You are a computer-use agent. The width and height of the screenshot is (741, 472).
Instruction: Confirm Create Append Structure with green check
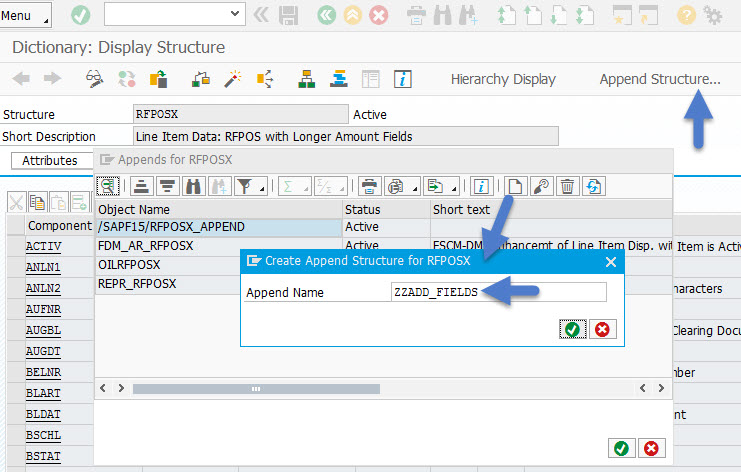coord(571,329)
